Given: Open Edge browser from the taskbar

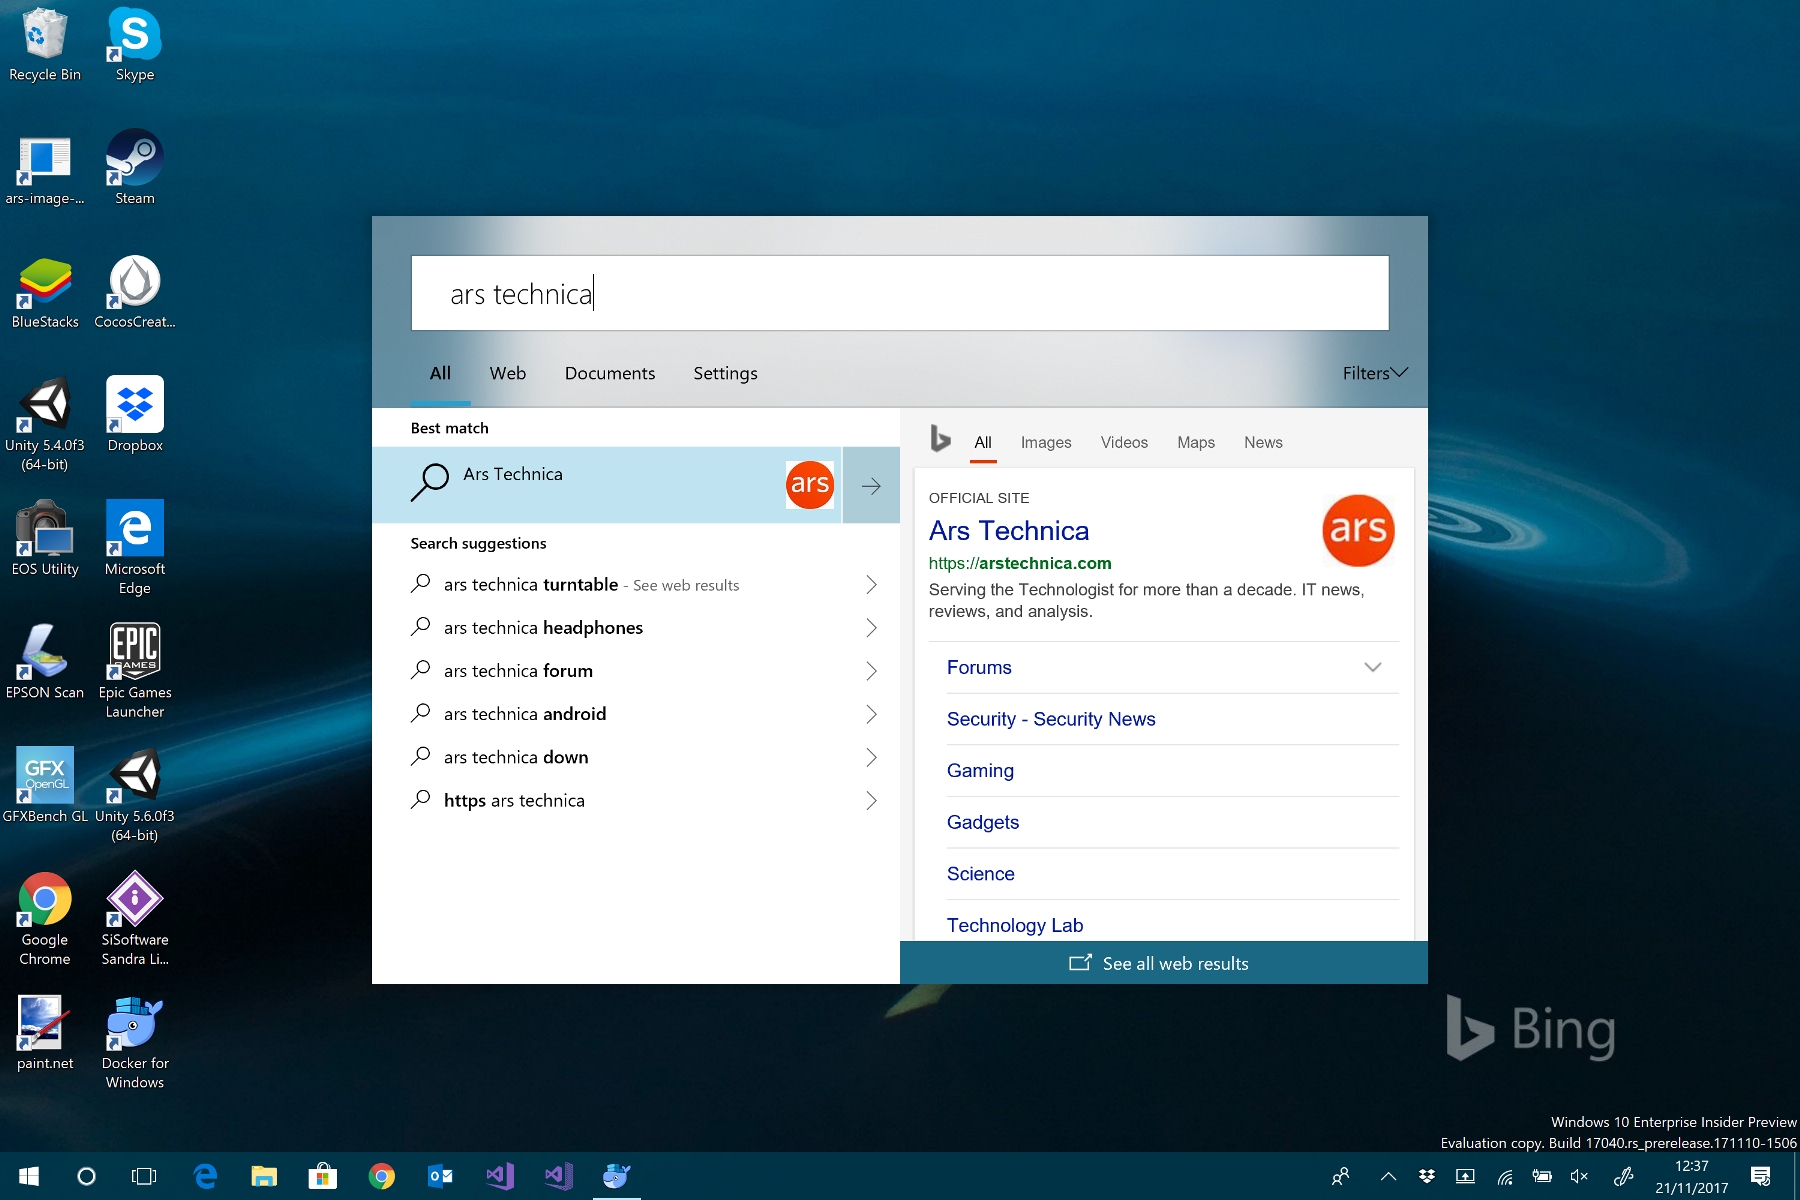Looking at the screenshot, I should click(x=205, y=1176).
